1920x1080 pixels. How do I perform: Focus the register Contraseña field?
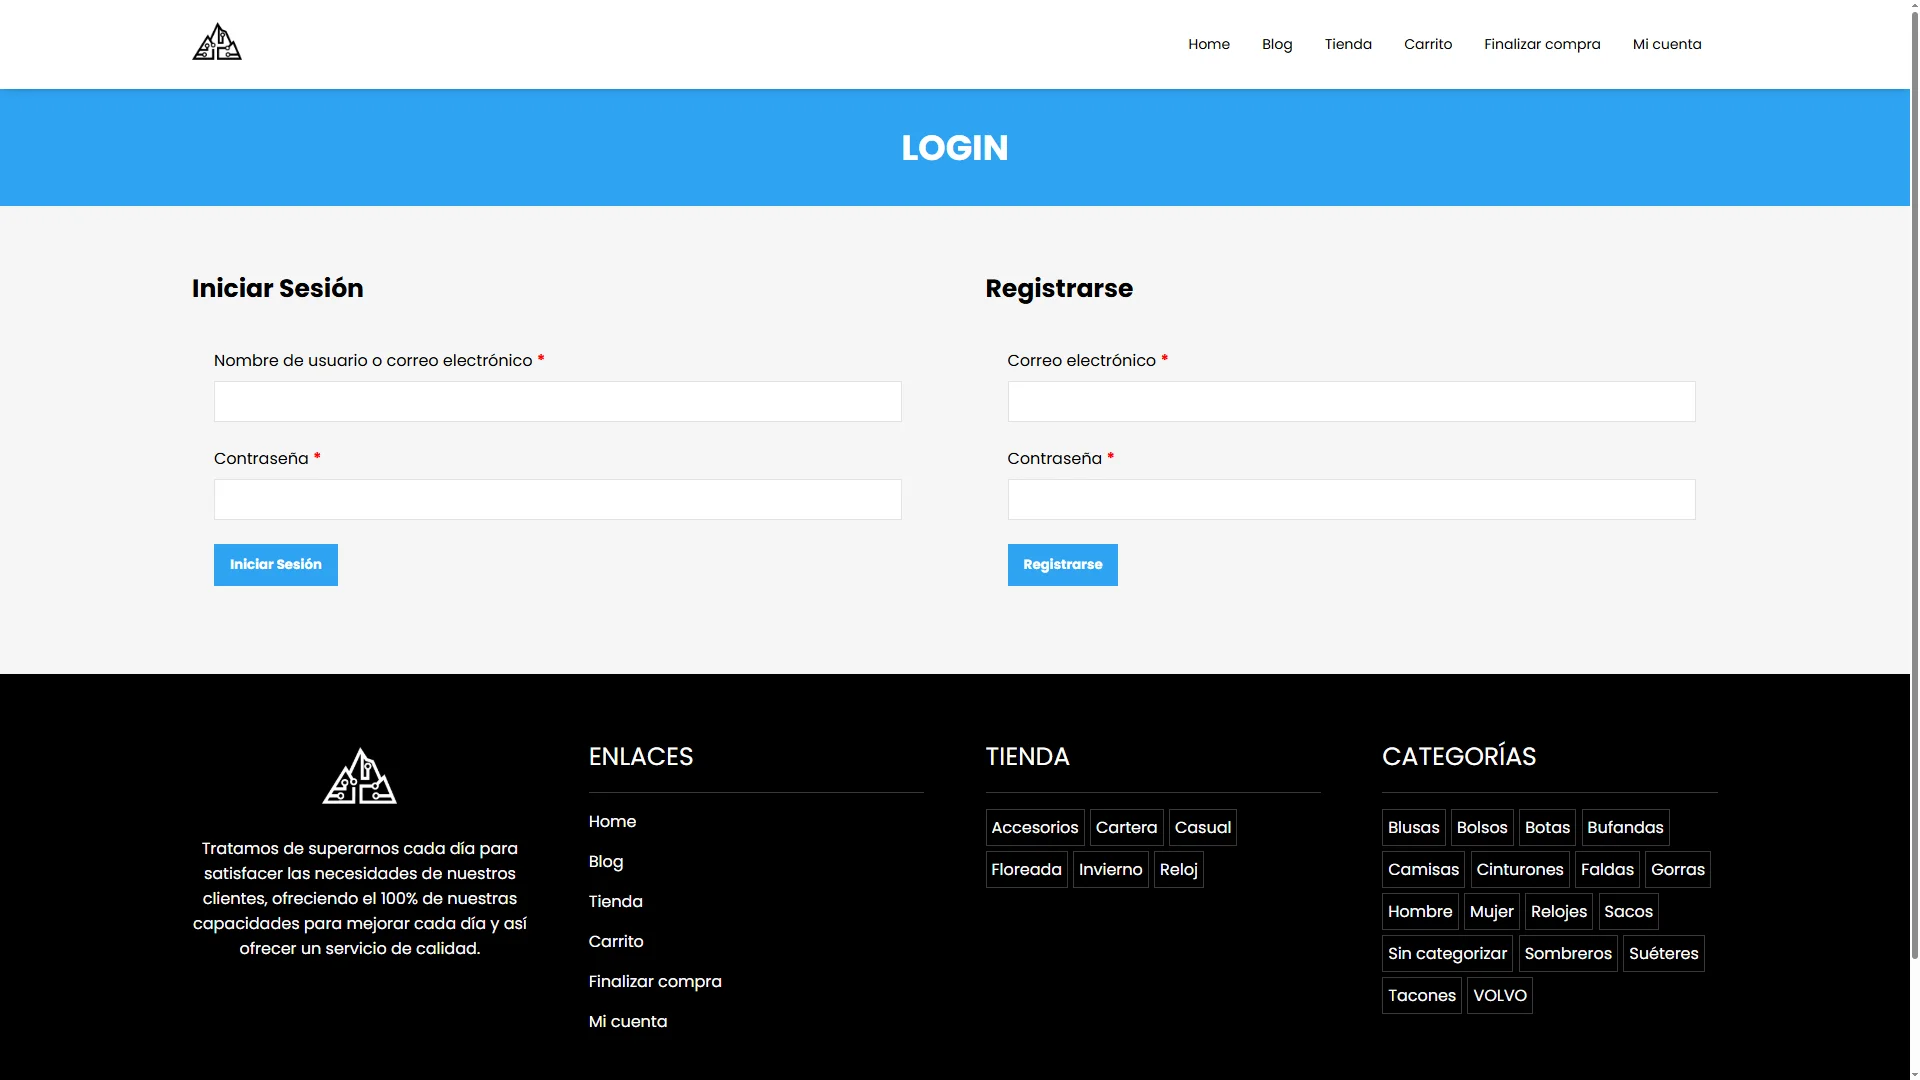tap(1351, 499)
